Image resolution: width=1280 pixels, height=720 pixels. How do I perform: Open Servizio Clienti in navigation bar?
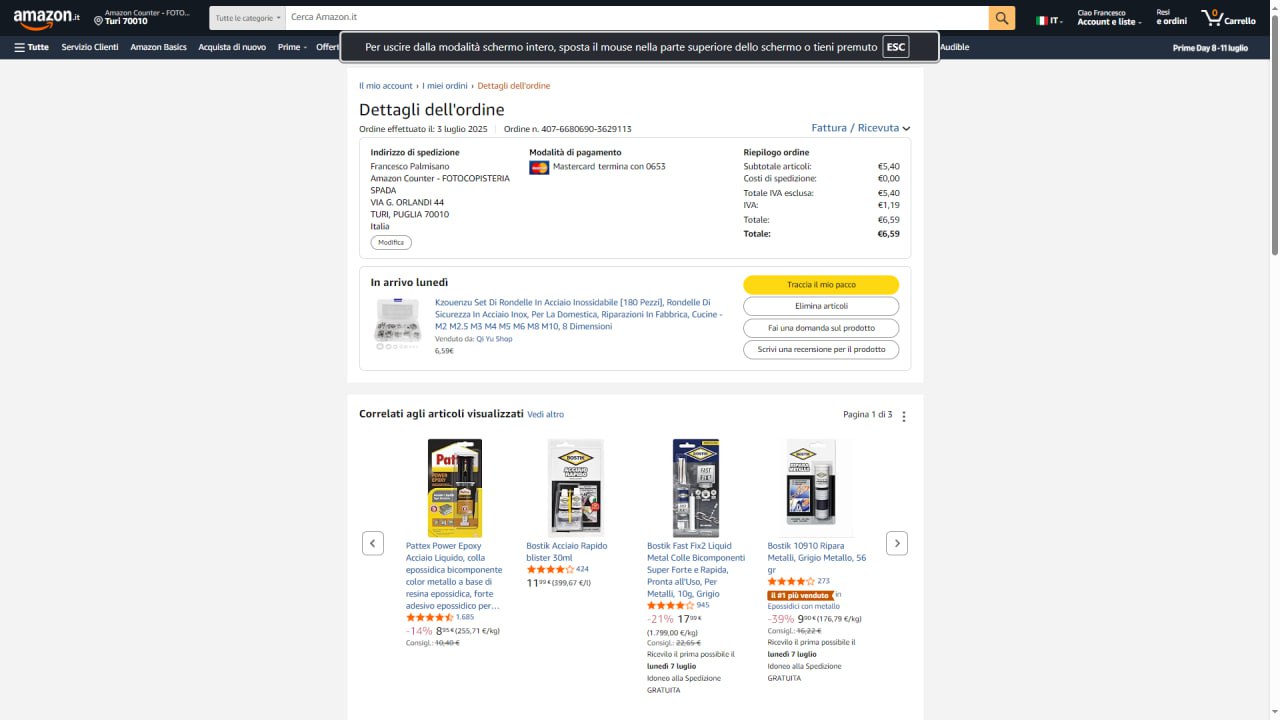click(90, 47)
